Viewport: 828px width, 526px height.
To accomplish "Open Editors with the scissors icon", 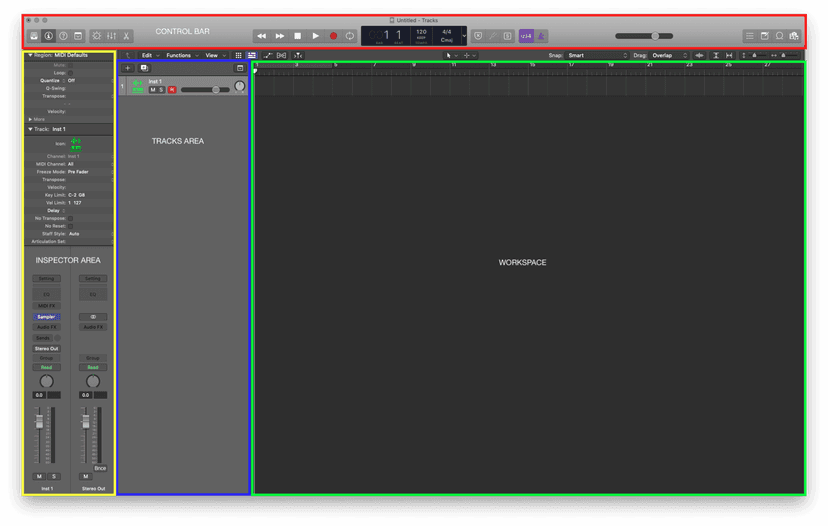I will 126,36.
